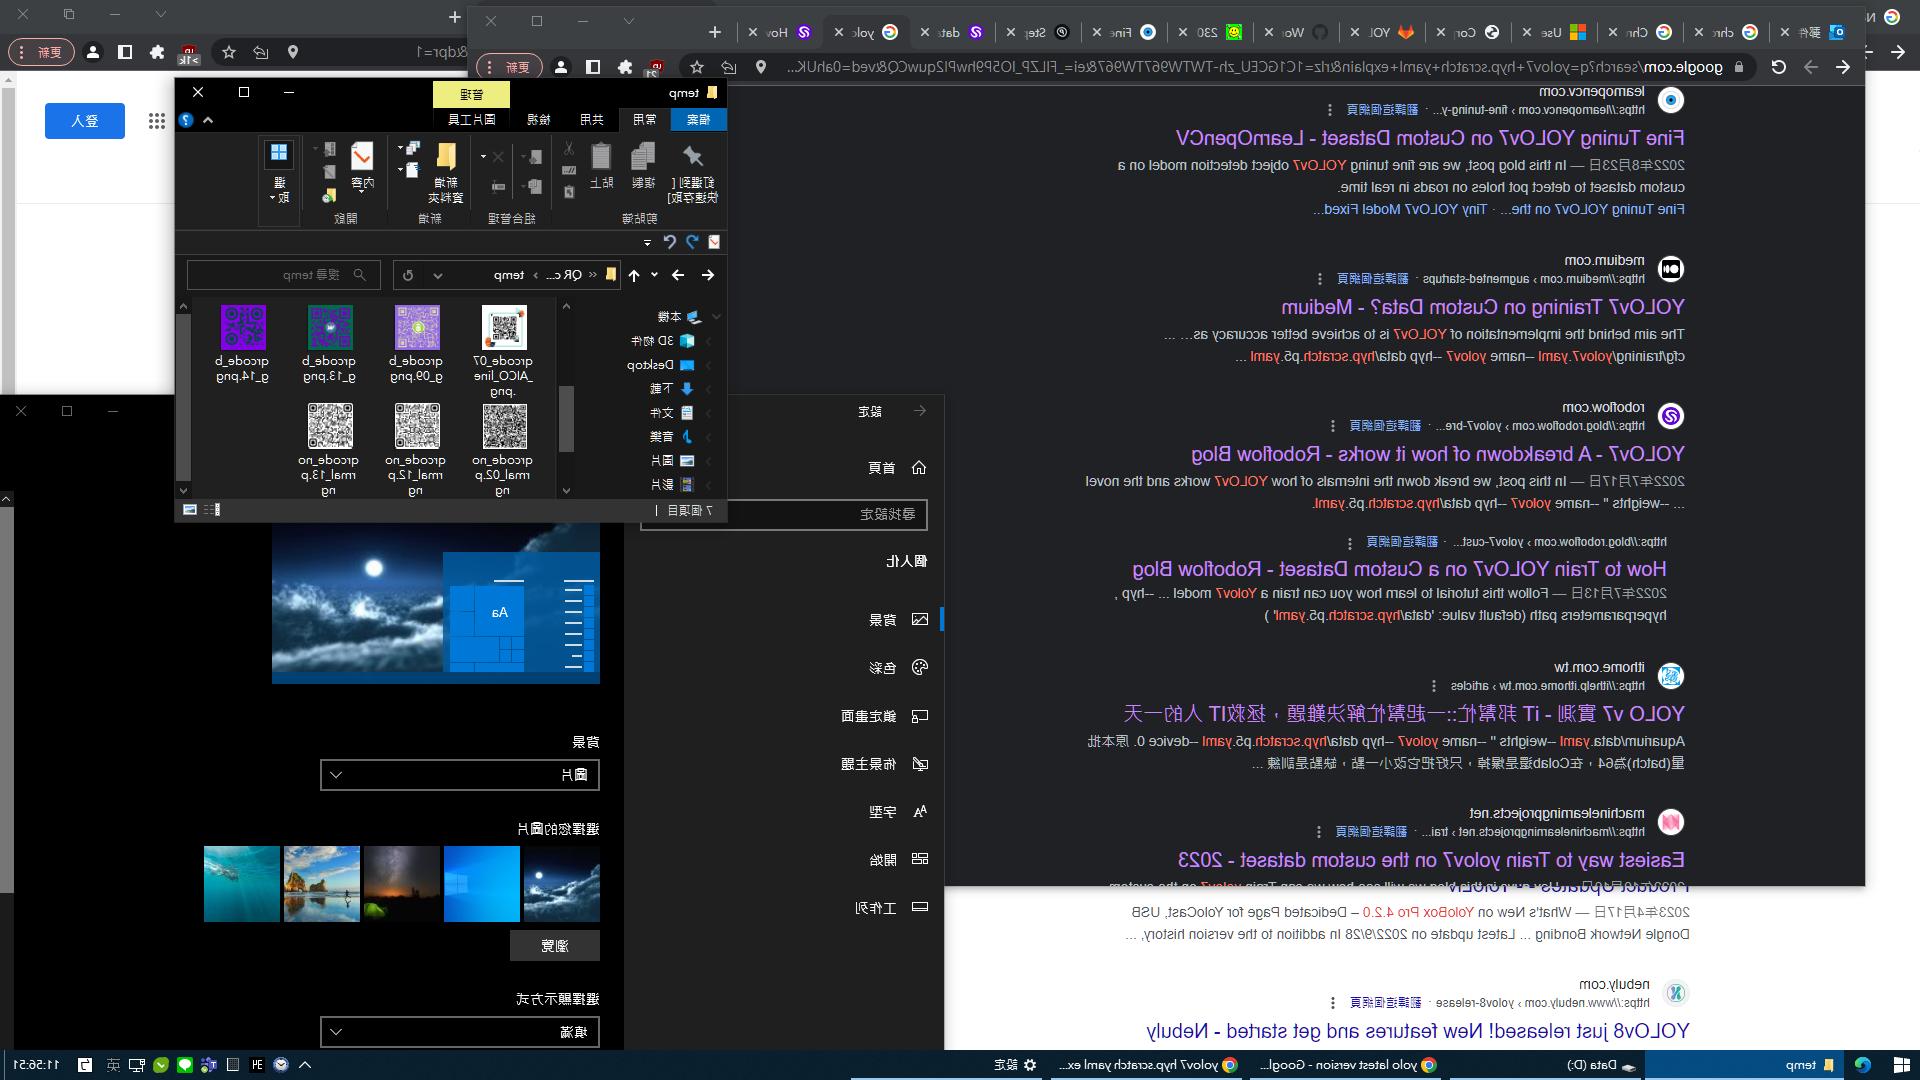The width and height of the screenshot is (1920, 1080).
Task: Switch to the 圖片工具 ribbon tab
Action: tap(472, 120)
